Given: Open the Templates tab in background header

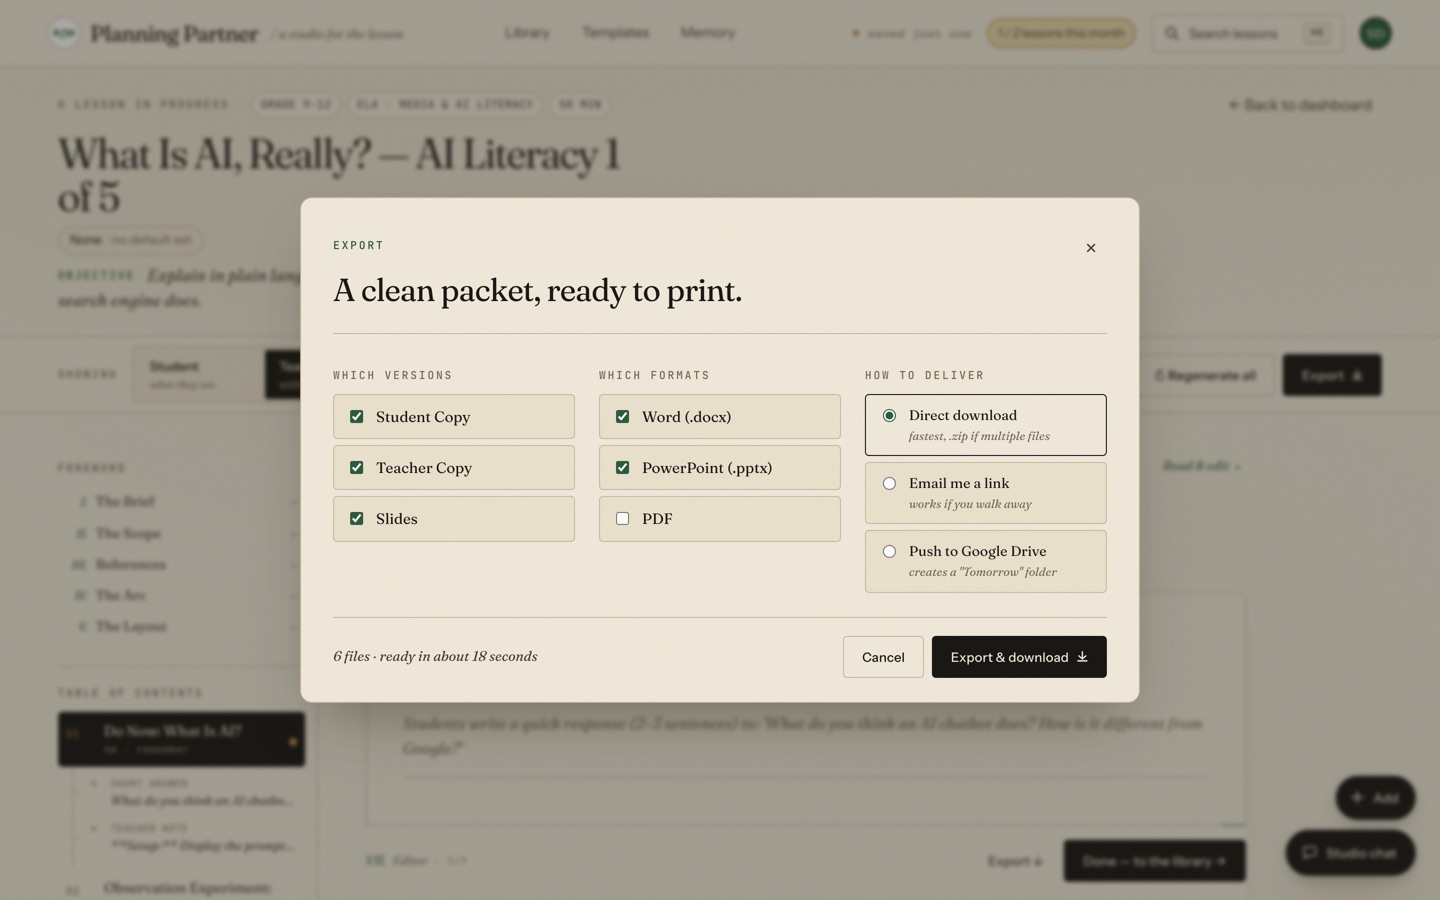Looking at the screenshot, I should coord(616,33).
